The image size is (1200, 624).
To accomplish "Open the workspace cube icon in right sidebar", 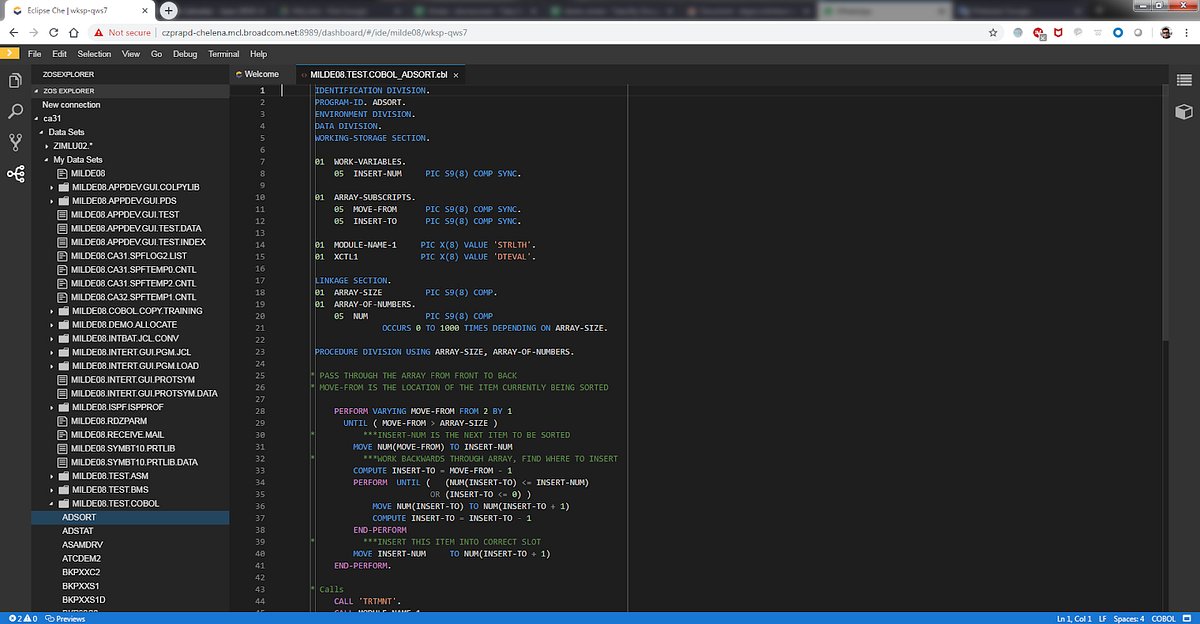I will pyautogui.click(x=1184, y=111).
